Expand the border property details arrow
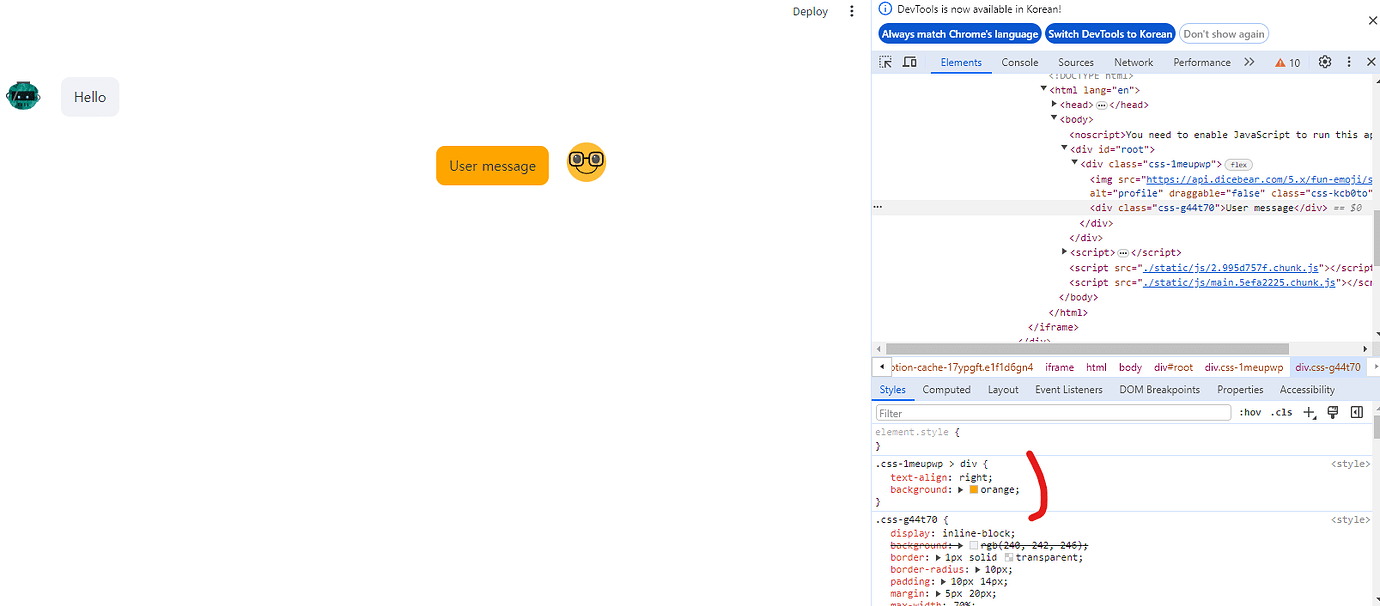The width and height of the screenshot is (1380, 606). (x=936, y=557)
